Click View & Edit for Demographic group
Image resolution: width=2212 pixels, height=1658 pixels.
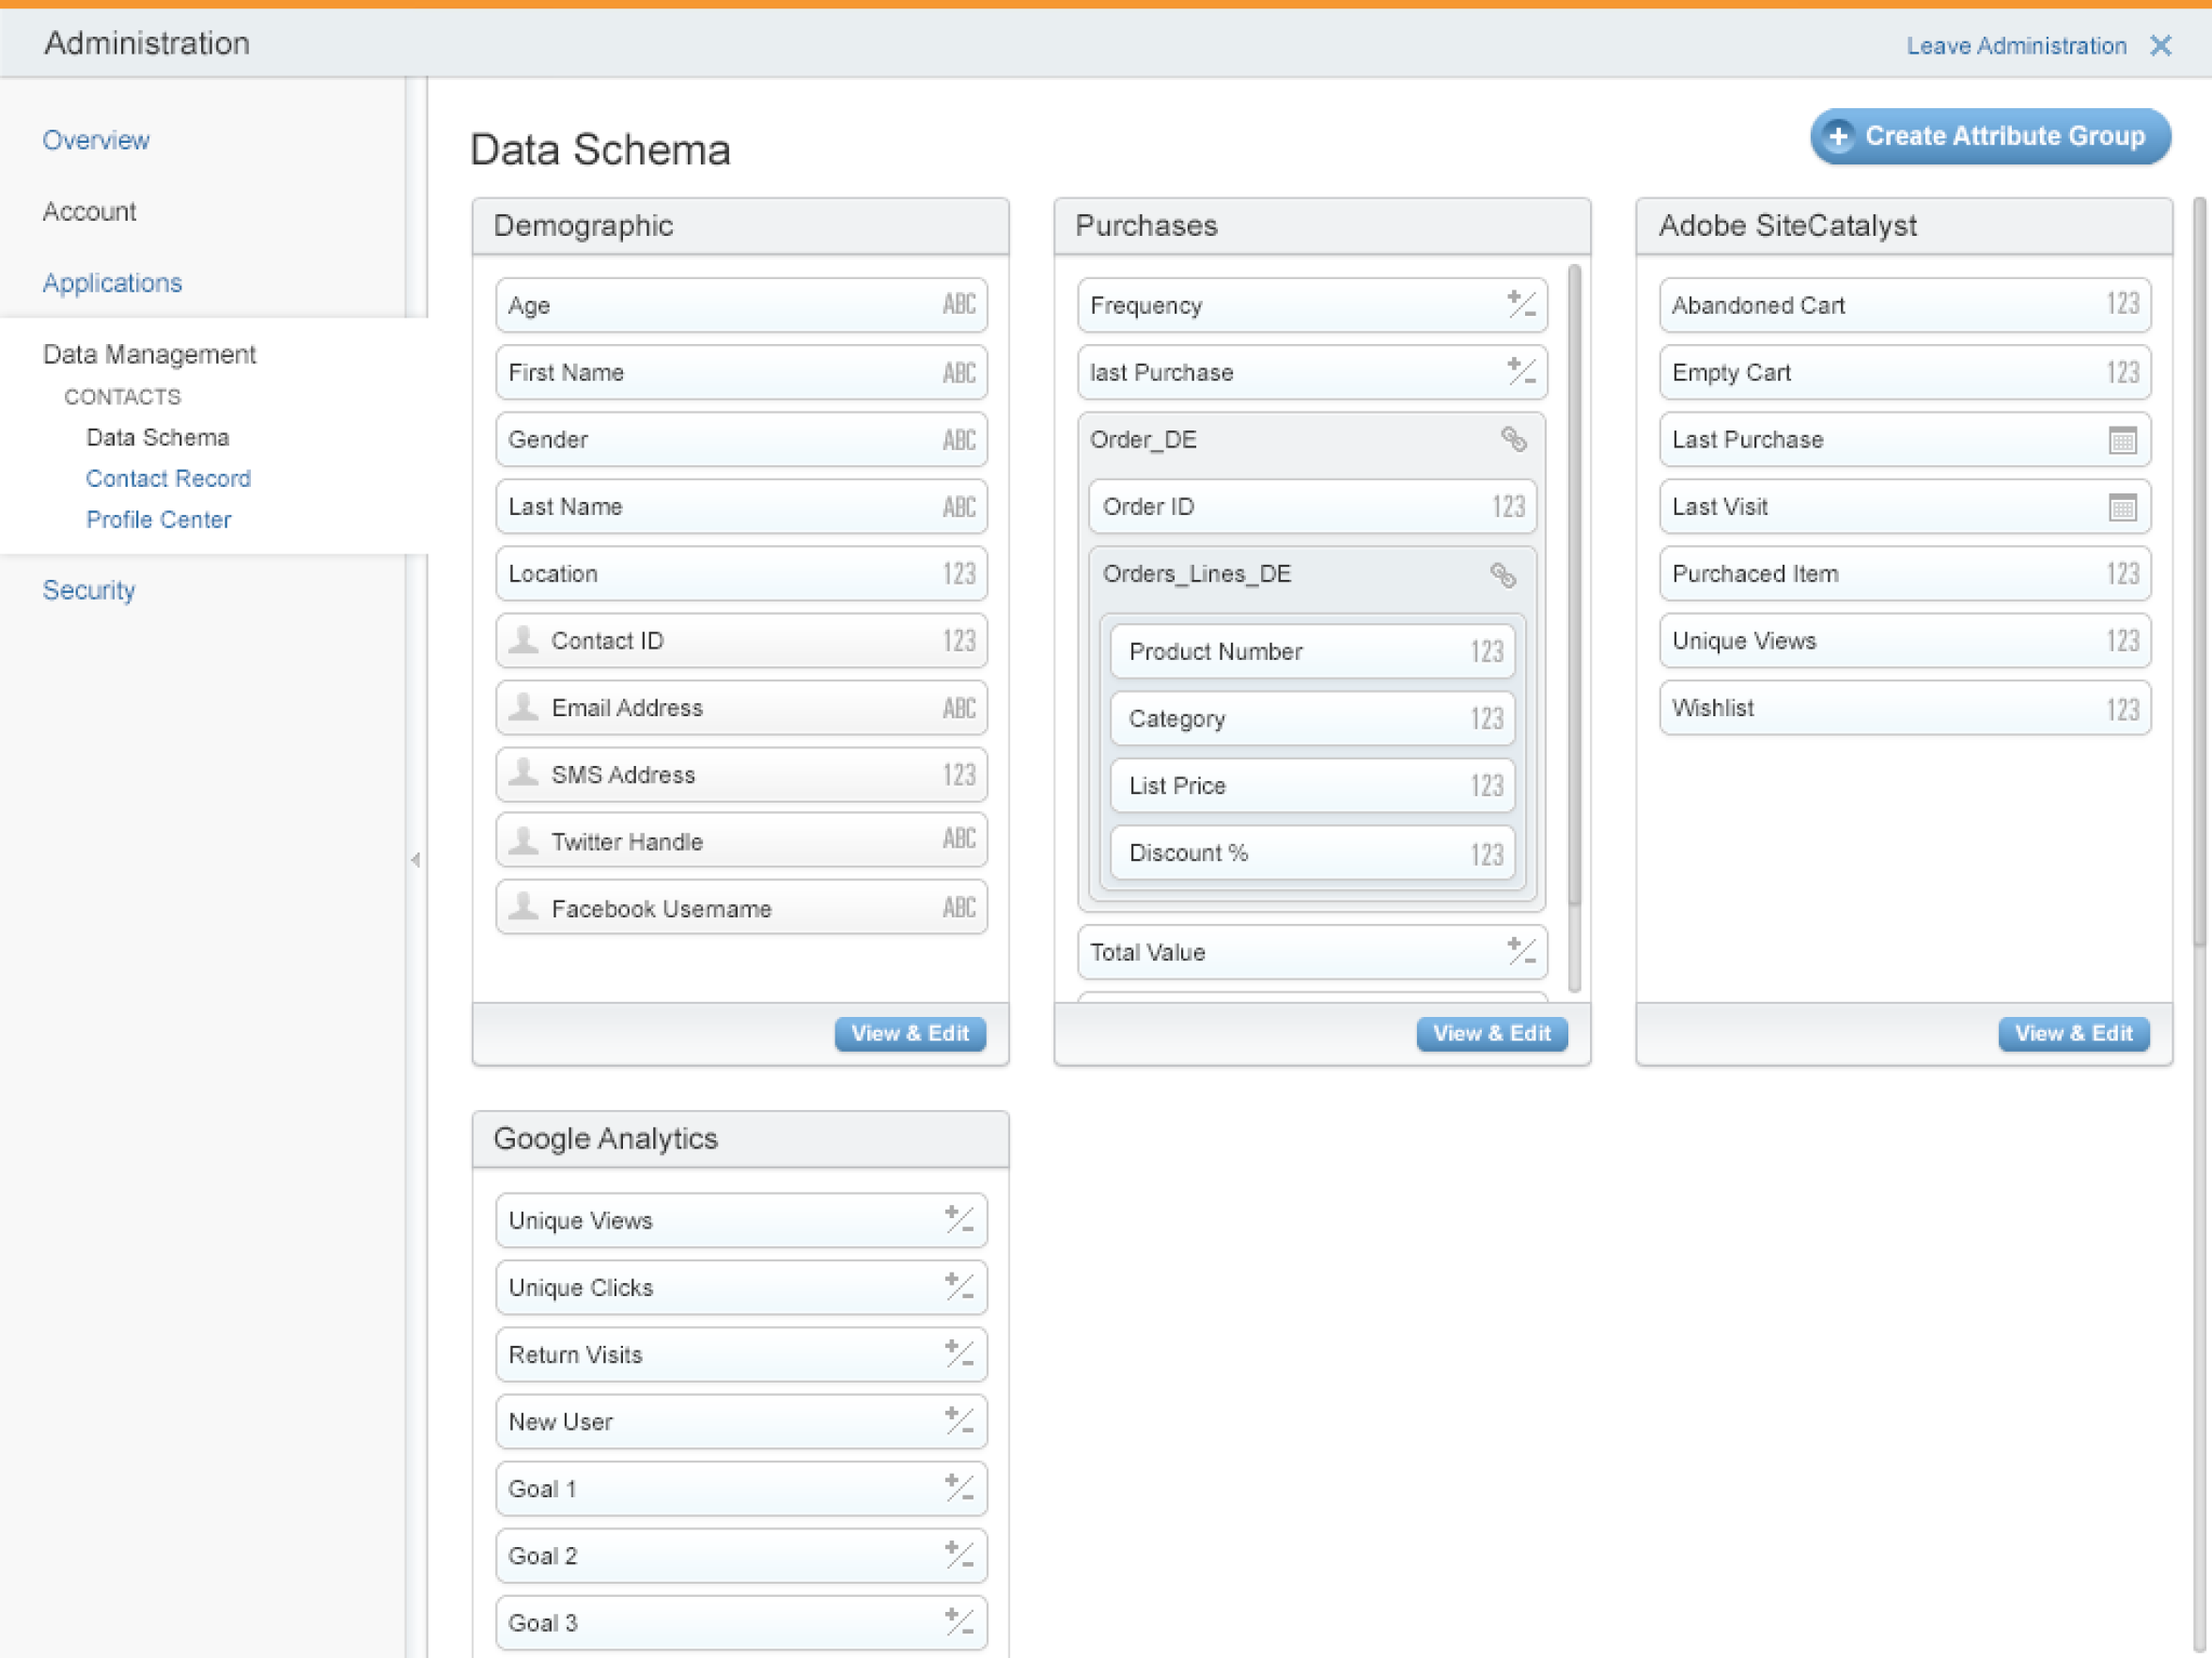click(909, 1033)
